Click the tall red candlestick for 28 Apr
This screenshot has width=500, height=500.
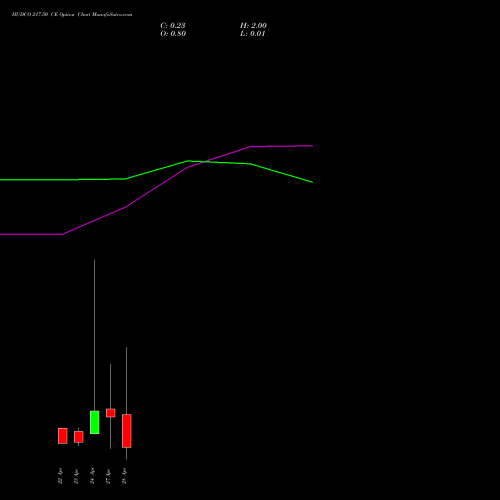click(x=127, y=431)
